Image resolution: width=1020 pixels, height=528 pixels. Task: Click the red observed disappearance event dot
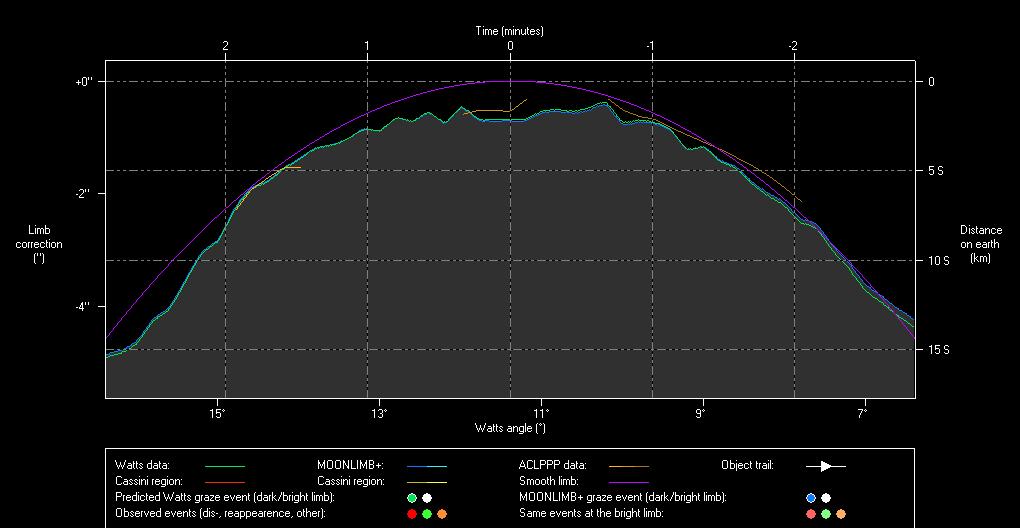(411, 513)
